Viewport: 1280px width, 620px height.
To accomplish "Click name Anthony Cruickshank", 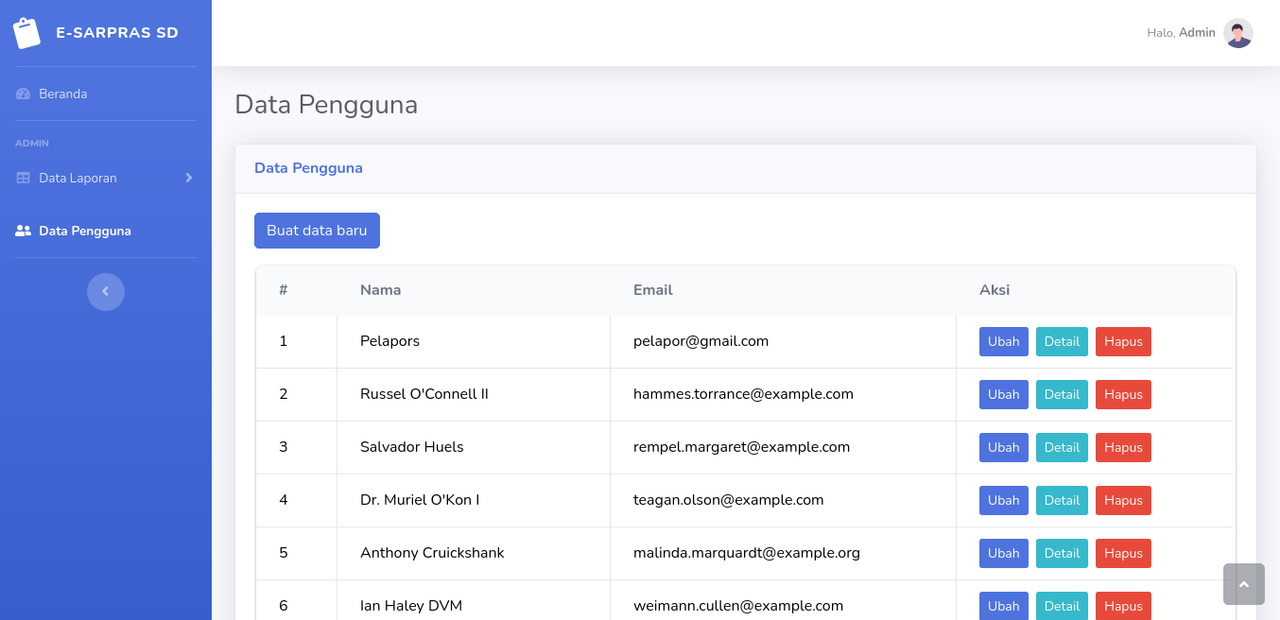I will point(432,553).
